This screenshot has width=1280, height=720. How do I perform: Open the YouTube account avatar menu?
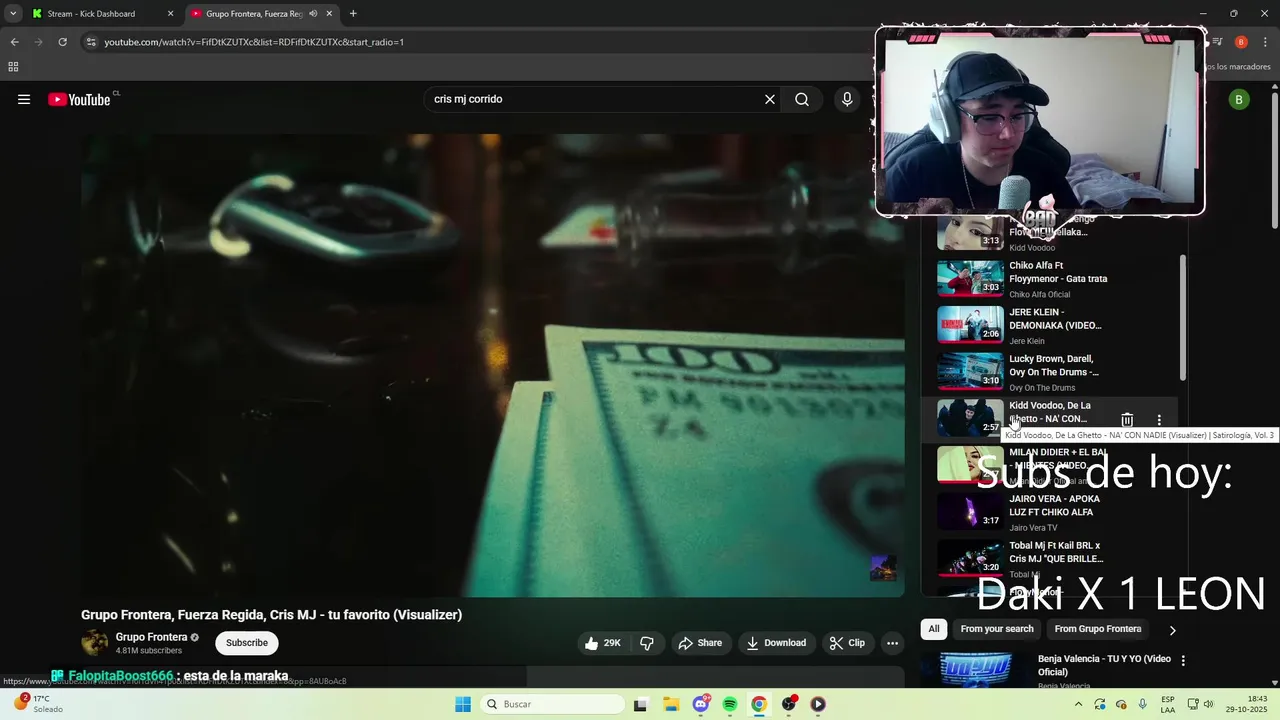pyautogui.click(x=1239, y=99)
